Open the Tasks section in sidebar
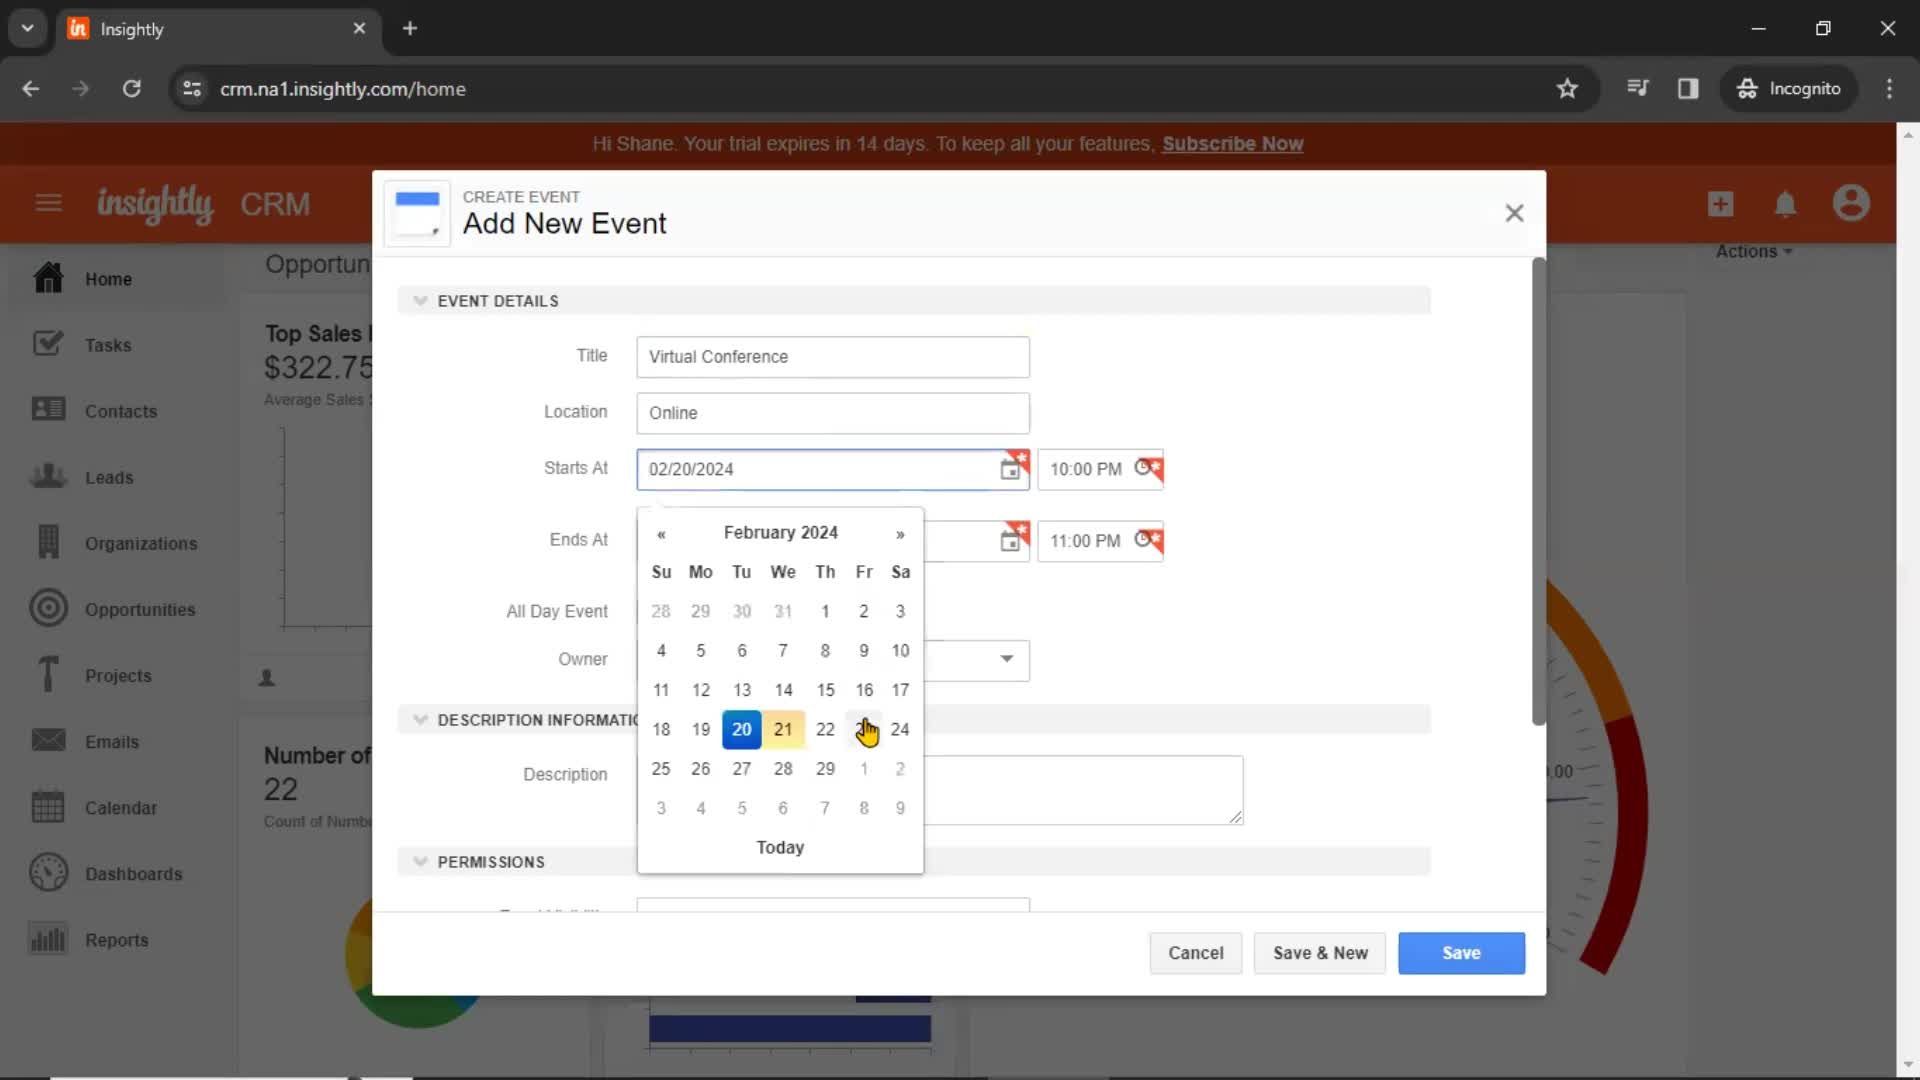Image resolution: width=1920 pixels, height=1080 pixels. click(108, 344)
